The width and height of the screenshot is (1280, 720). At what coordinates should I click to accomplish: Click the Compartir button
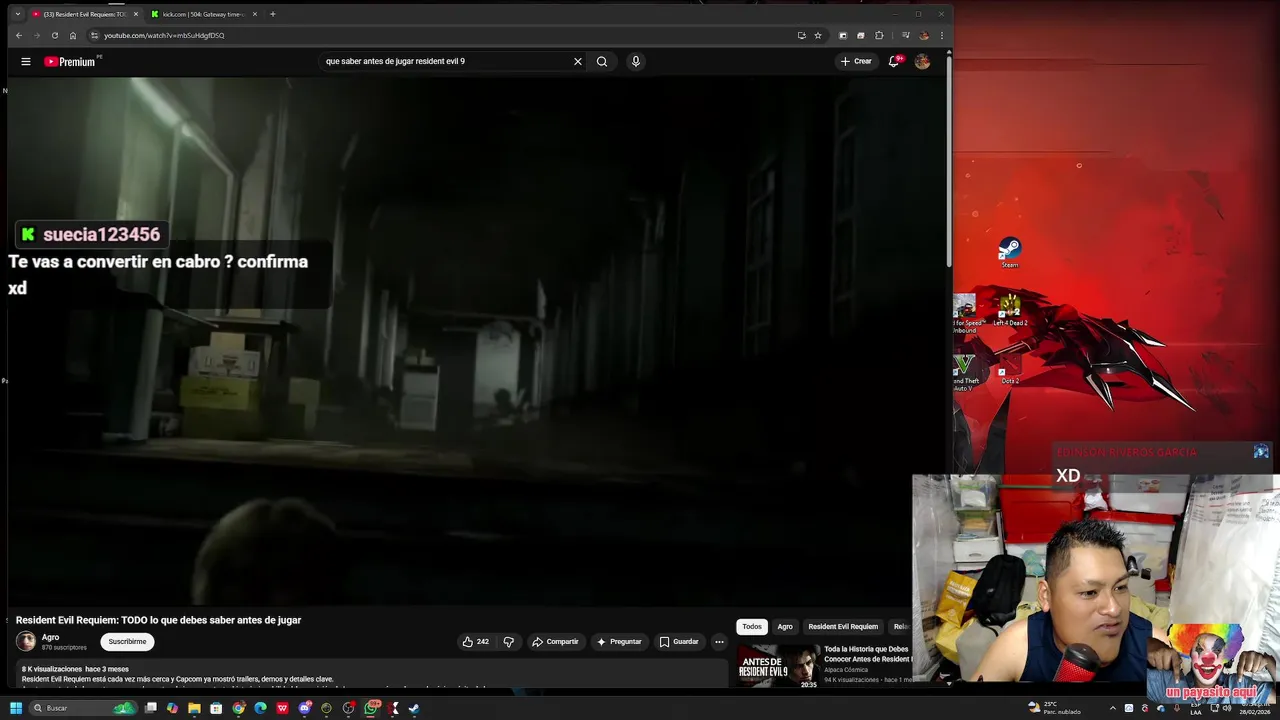pyautogui.click(x=555, y=641)
